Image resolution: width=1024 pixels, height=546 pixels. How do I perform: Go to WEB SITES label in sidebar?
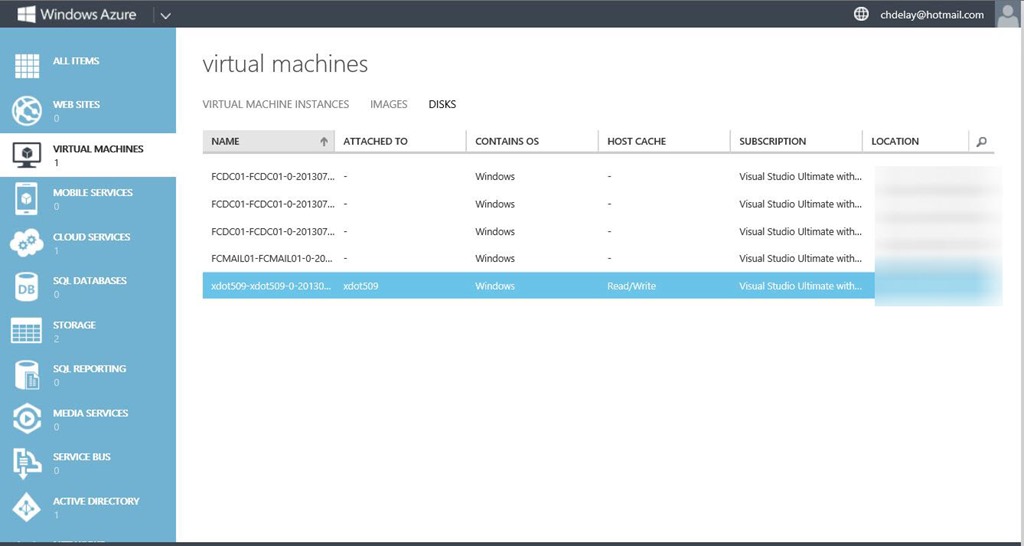click(76, 104)
